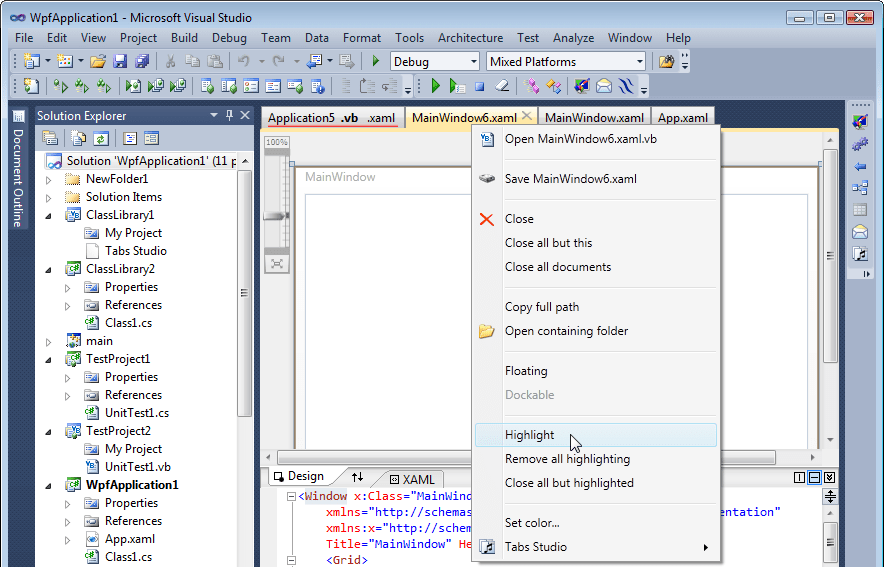The width and height of the screenshot is (884, 567).
Task: Click the Redo arrow icon
Action: tap(279, 61)
